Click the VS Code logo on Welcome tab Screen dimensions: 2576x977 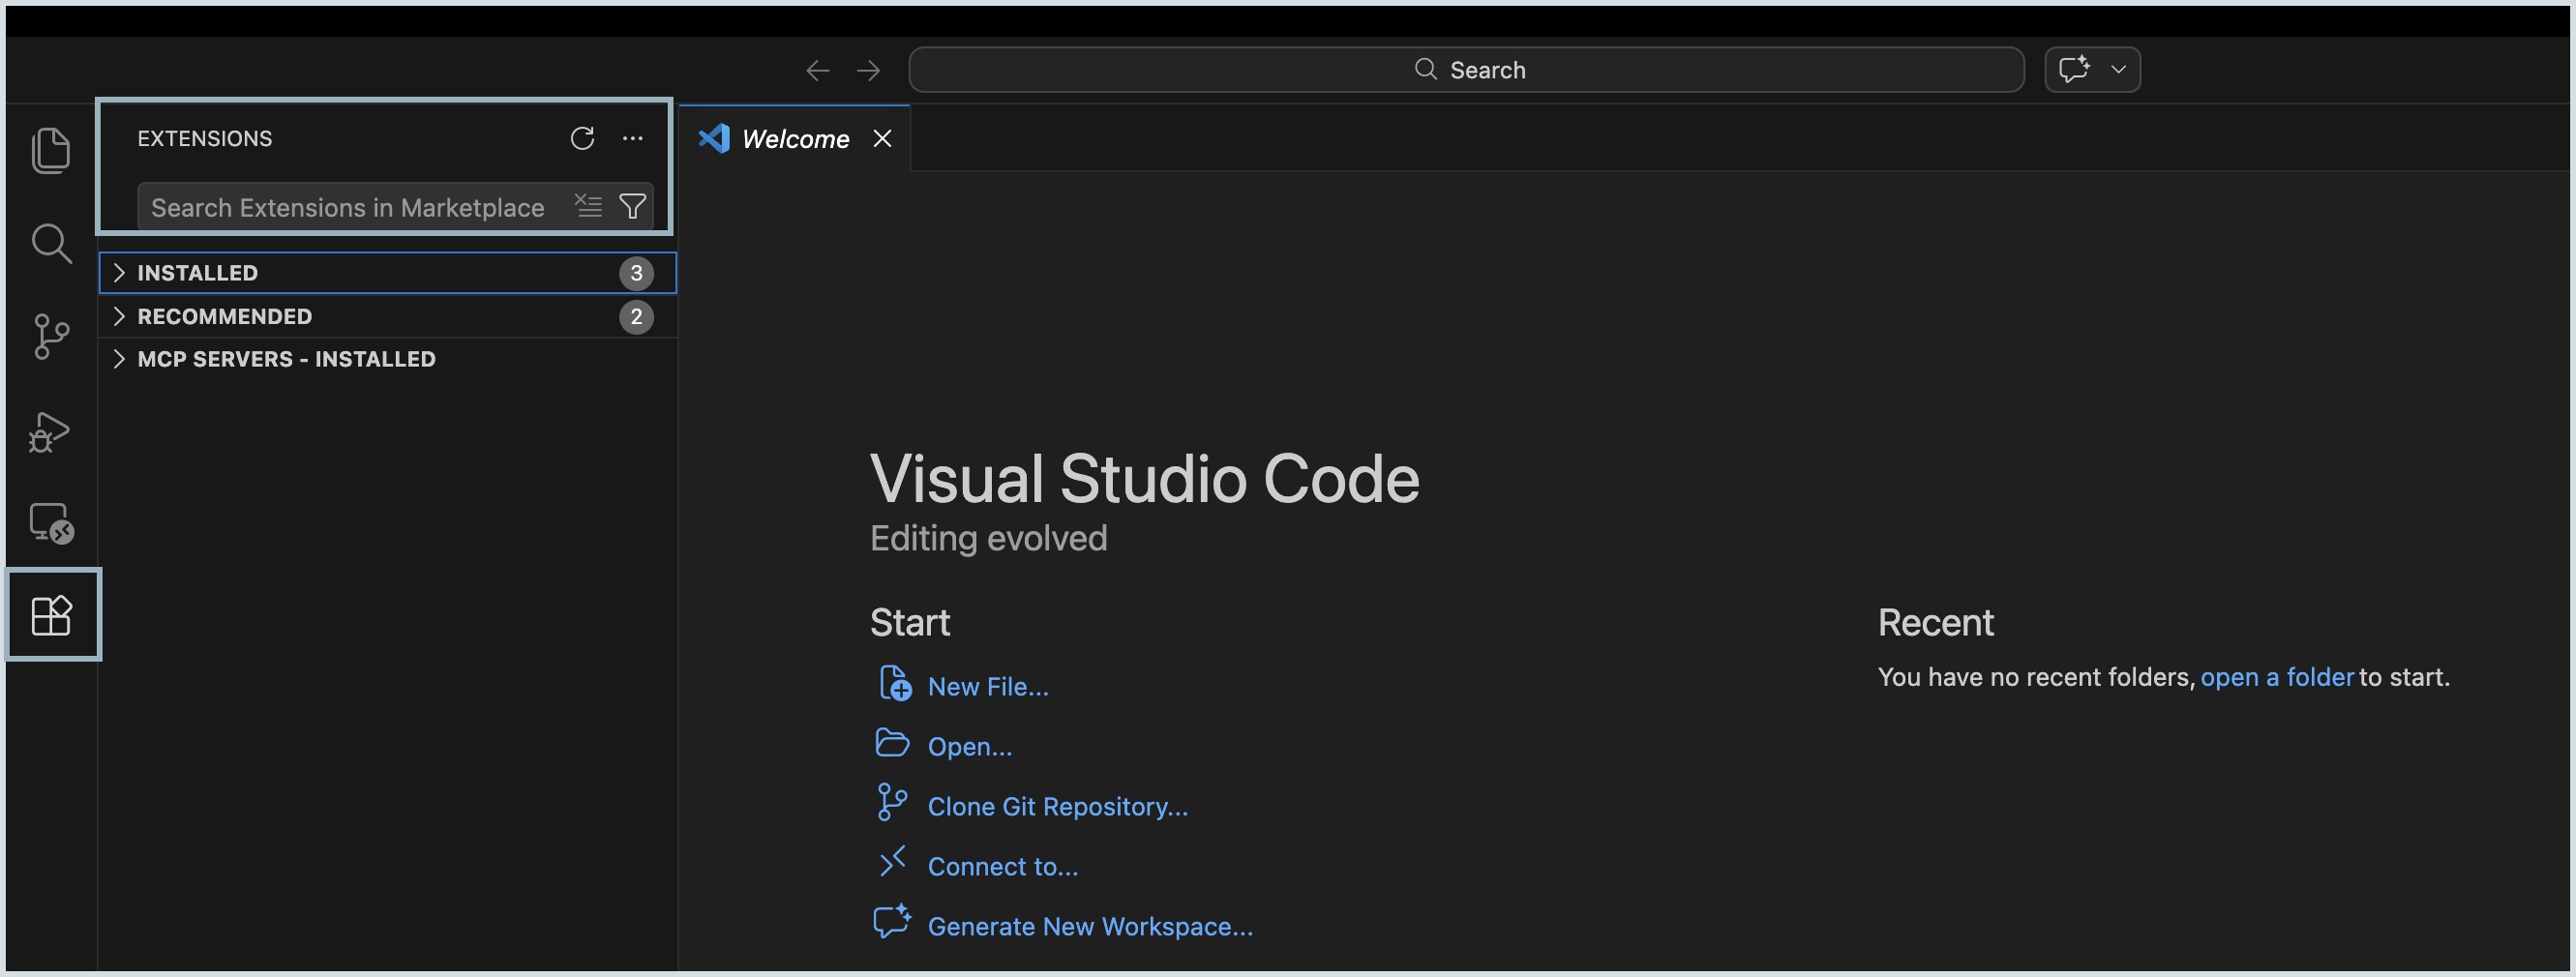click(x=714, y=138)
